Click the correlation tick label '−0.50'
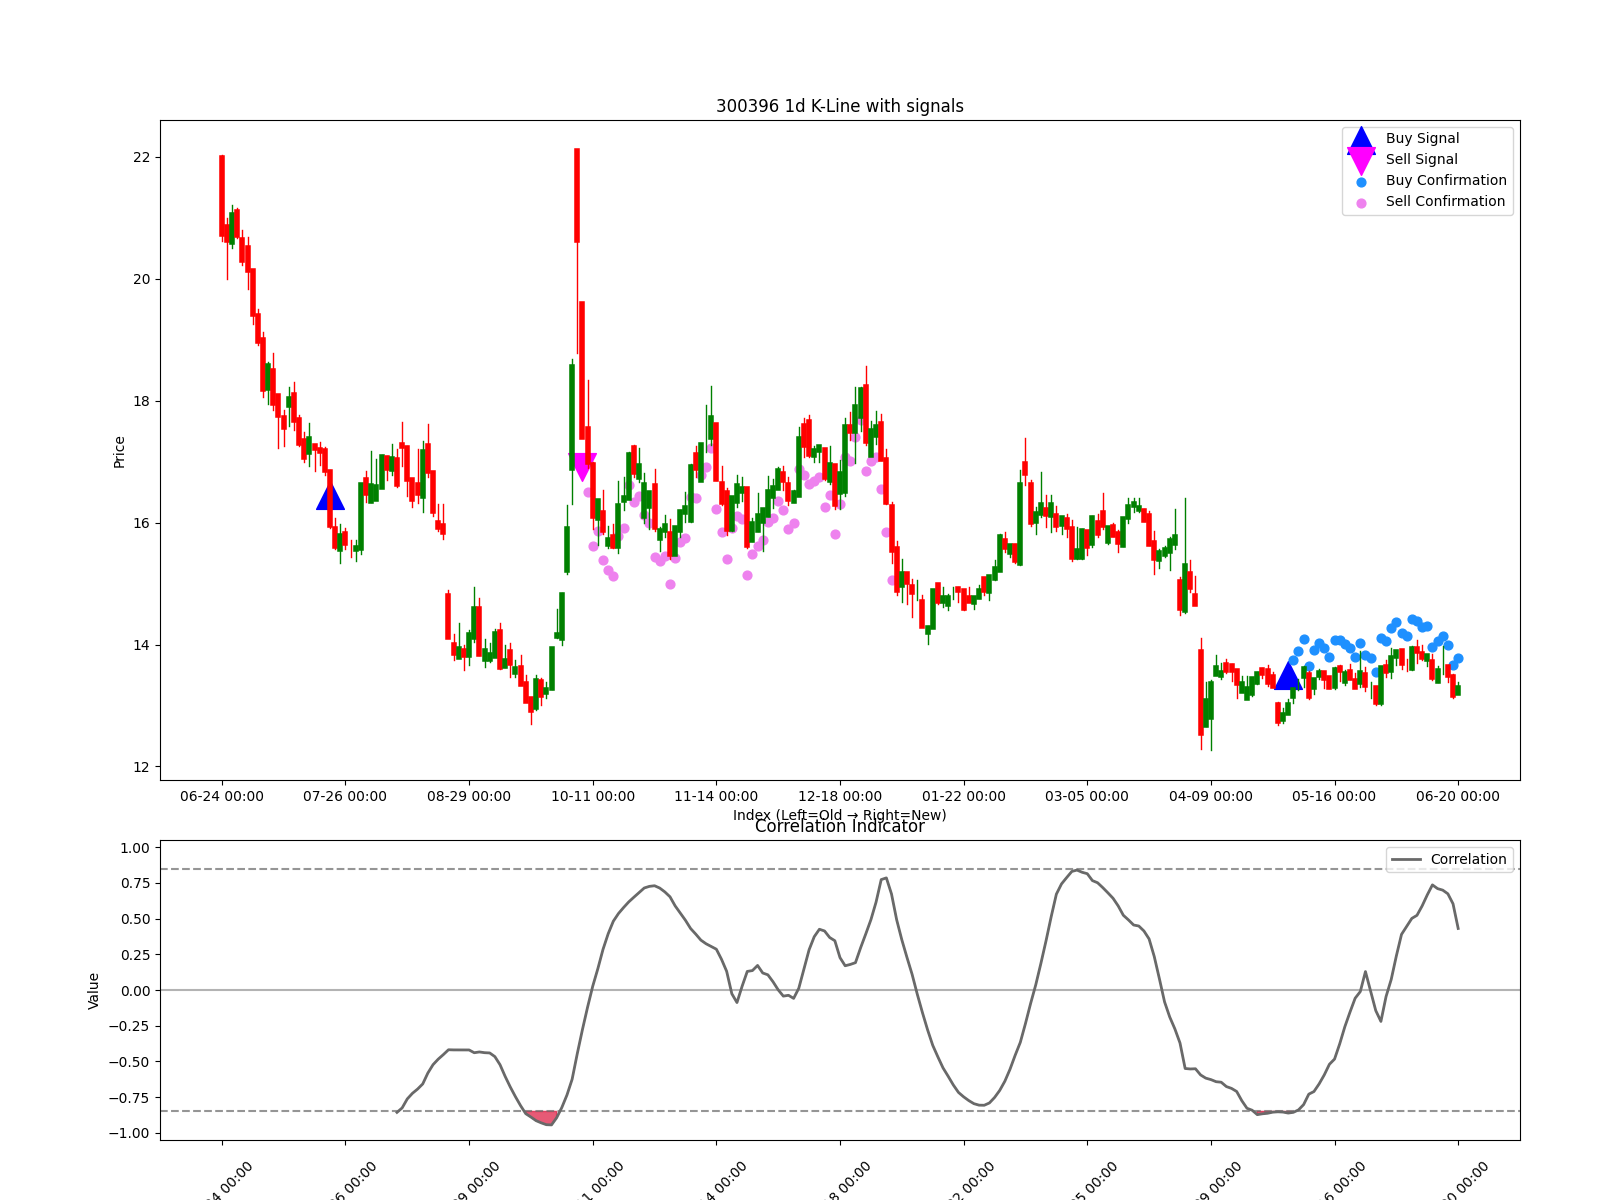Screen dimensions: 1600x1200 [128, 1062]
